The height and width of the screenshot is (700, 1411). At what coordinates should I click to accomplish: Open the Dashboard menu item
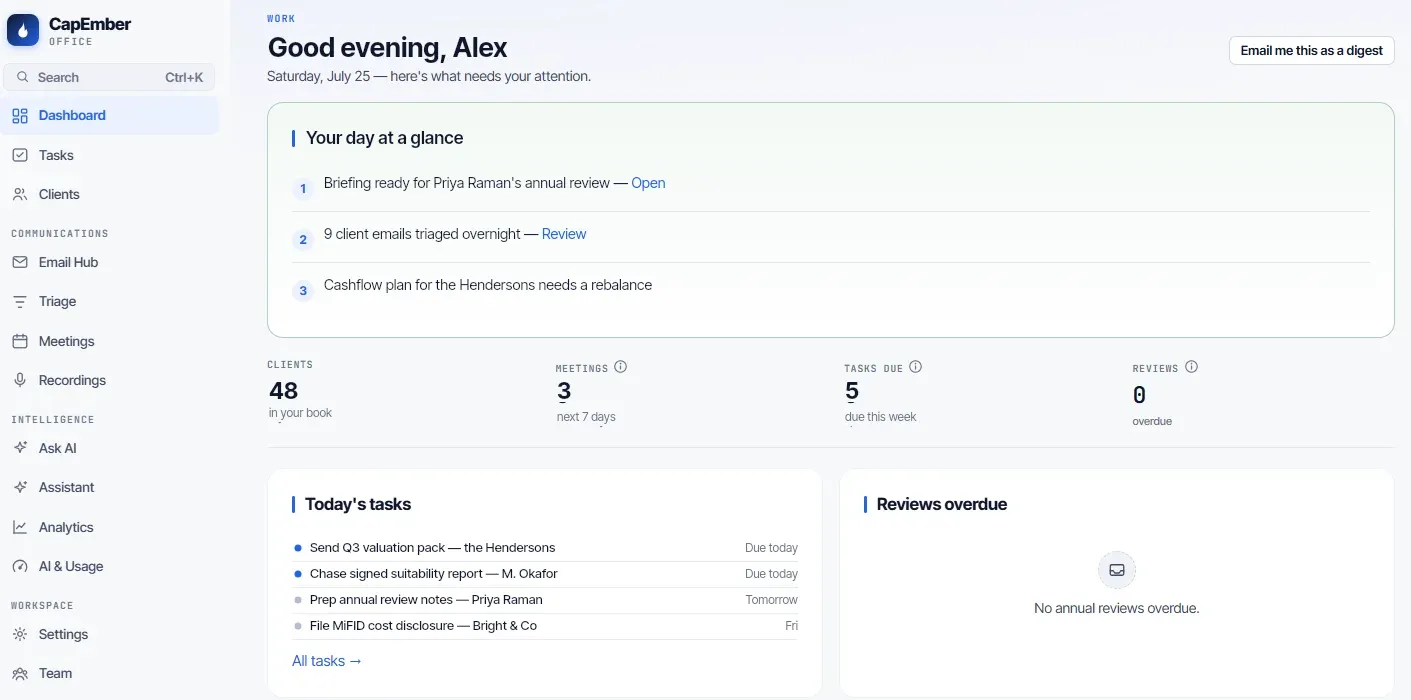coord(109,115)
